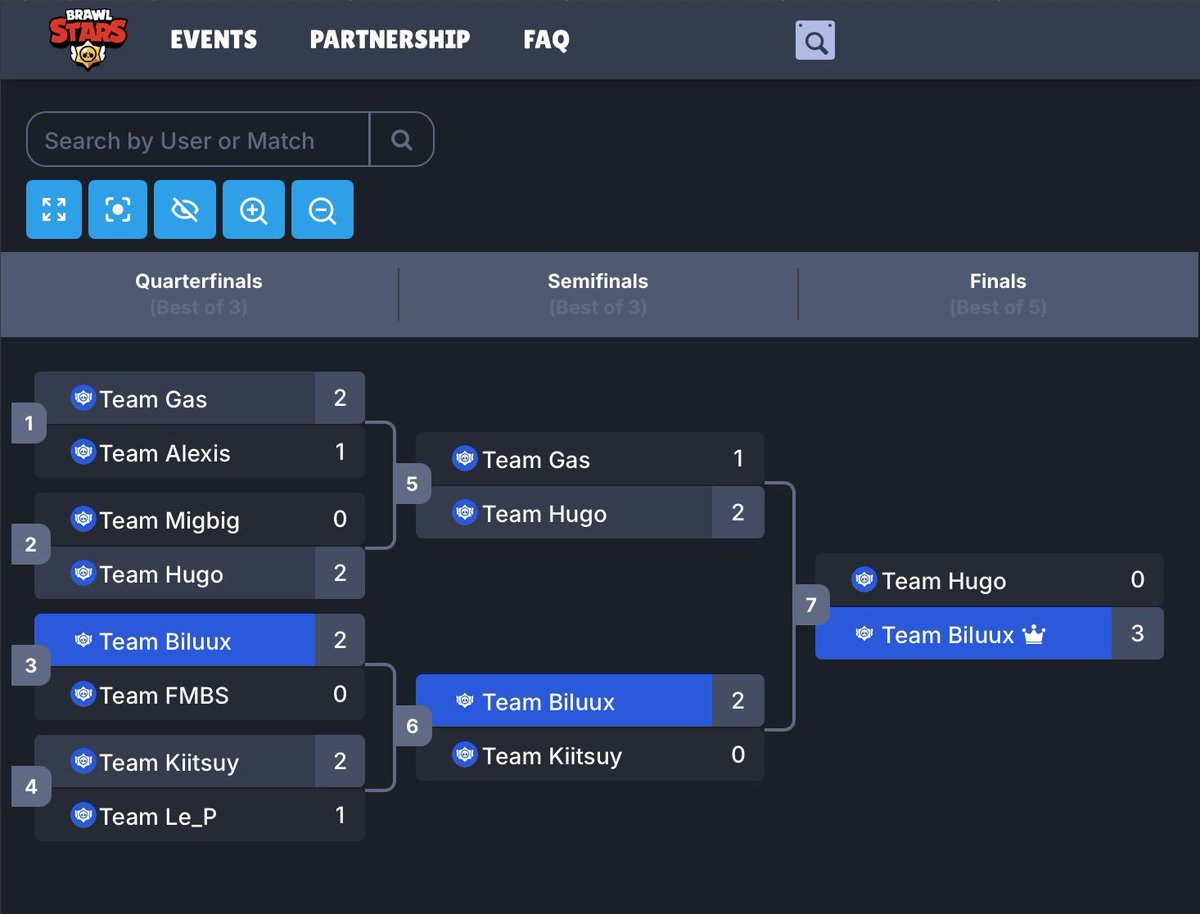The image size is (1200, 914).
Task: Click the fullscreen expand bracket icon
Action: tap(54, 209)
